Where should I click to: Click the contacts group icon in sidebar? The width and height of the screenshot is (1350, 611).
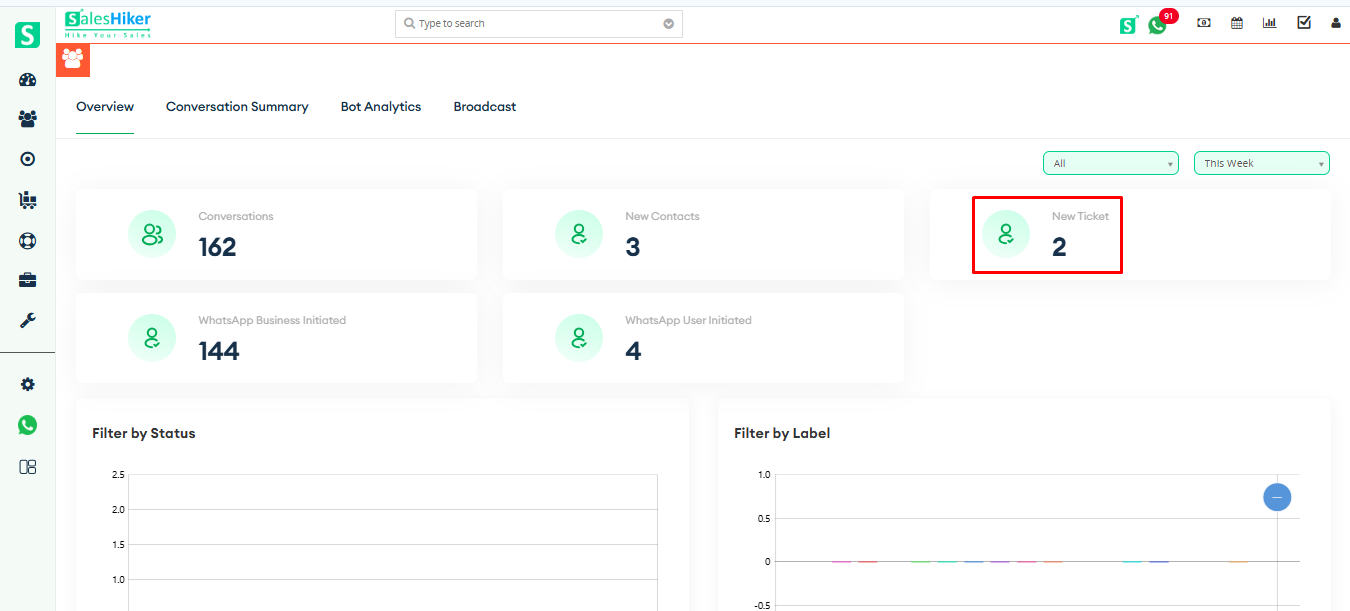click(27, 119)
